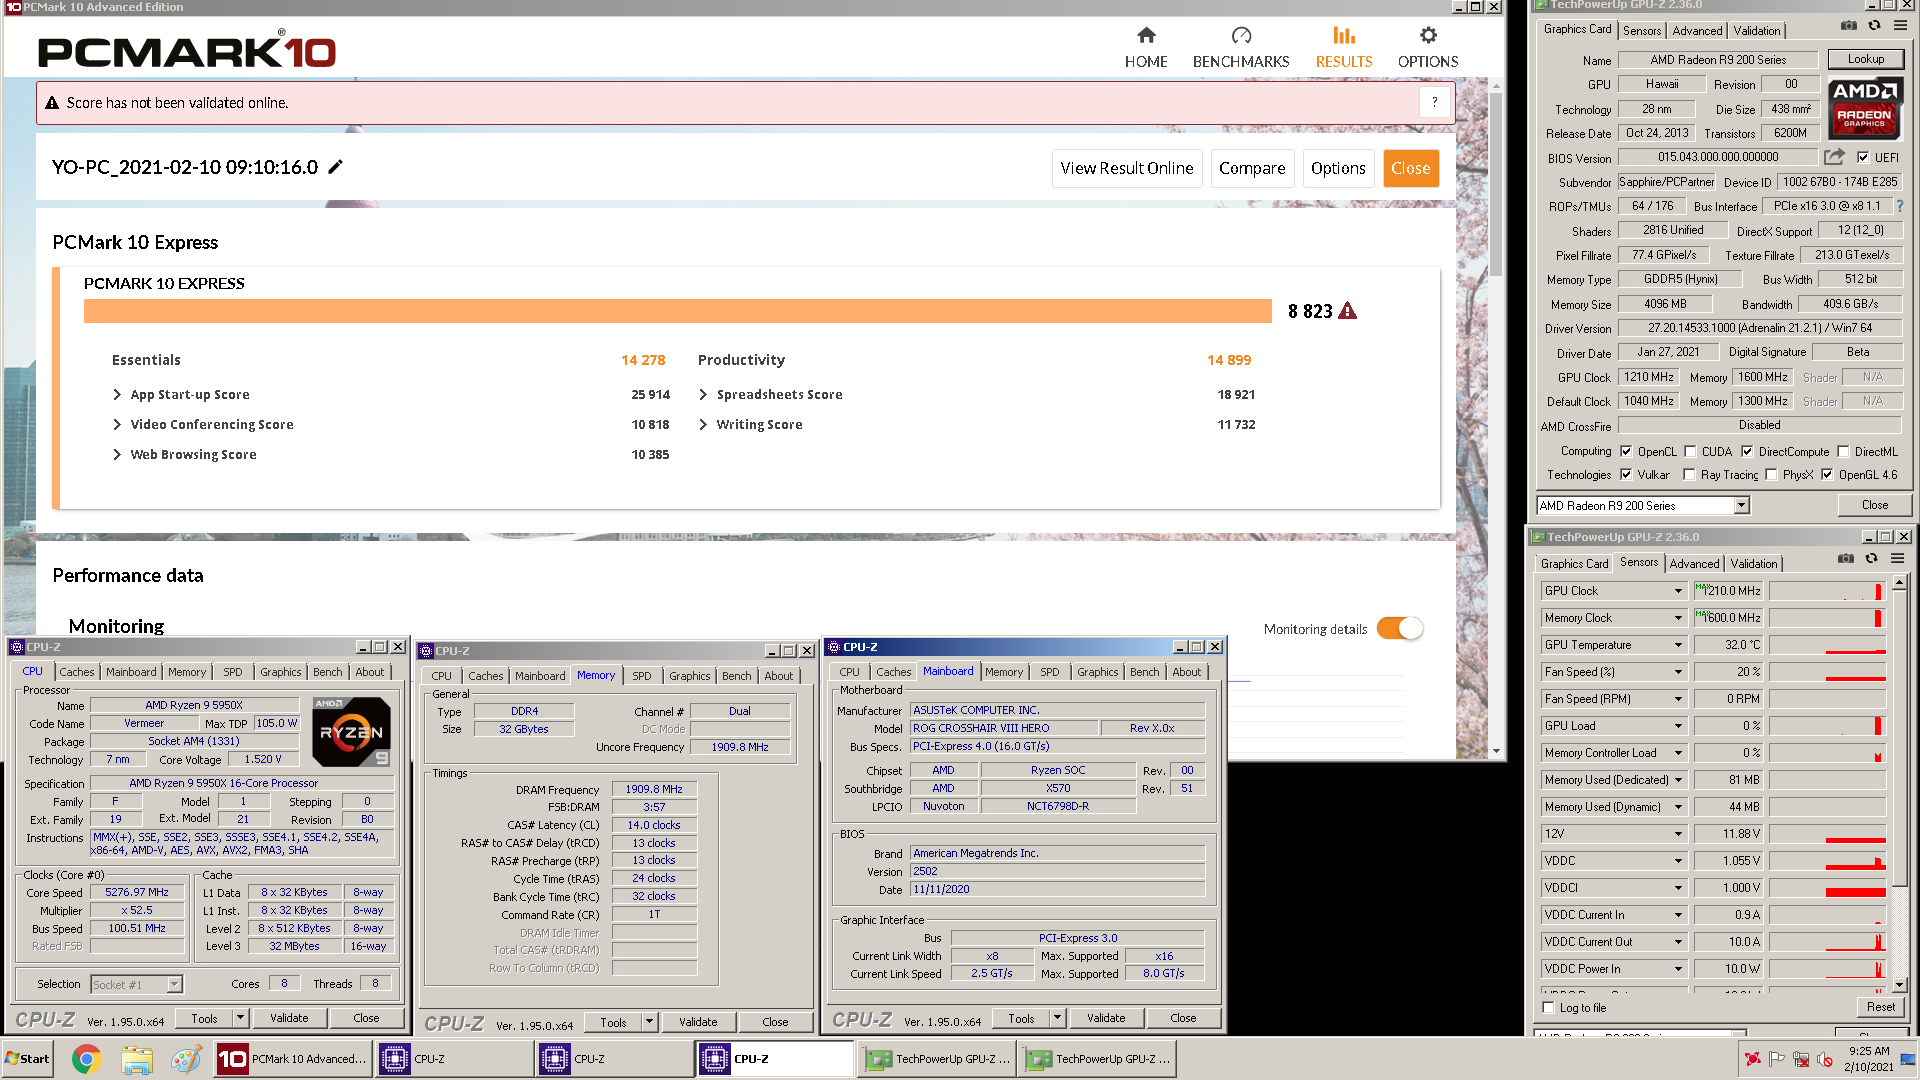Click the AMD Radeon Graphics logo in GPU-Z

click(1865, 109)
